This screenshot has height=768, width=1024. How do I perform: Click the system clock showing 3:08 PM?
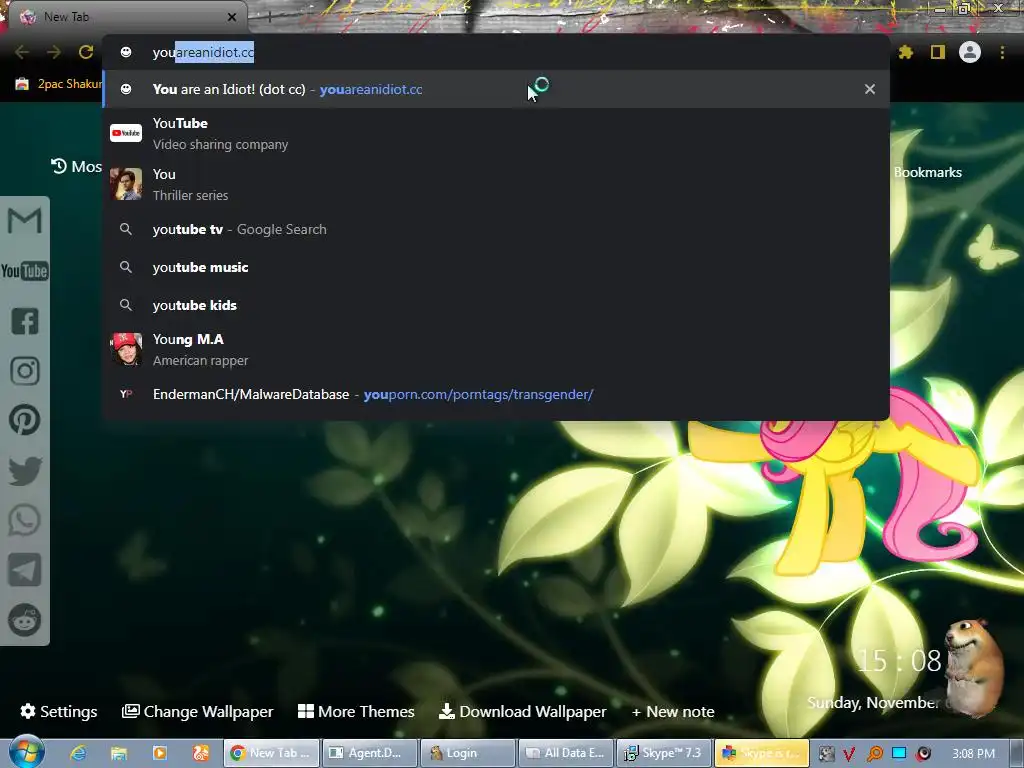click(x=973, y=754)
